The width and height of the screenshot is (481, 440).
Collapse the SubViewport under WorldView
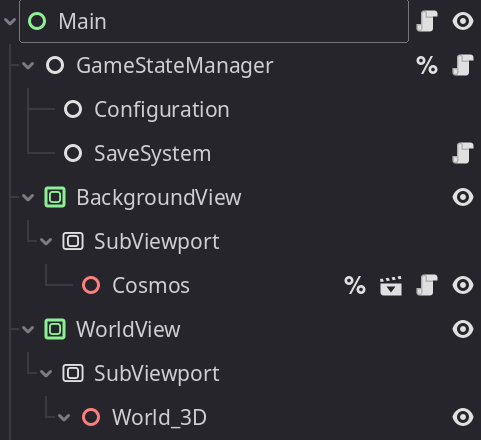click(46, 373)
